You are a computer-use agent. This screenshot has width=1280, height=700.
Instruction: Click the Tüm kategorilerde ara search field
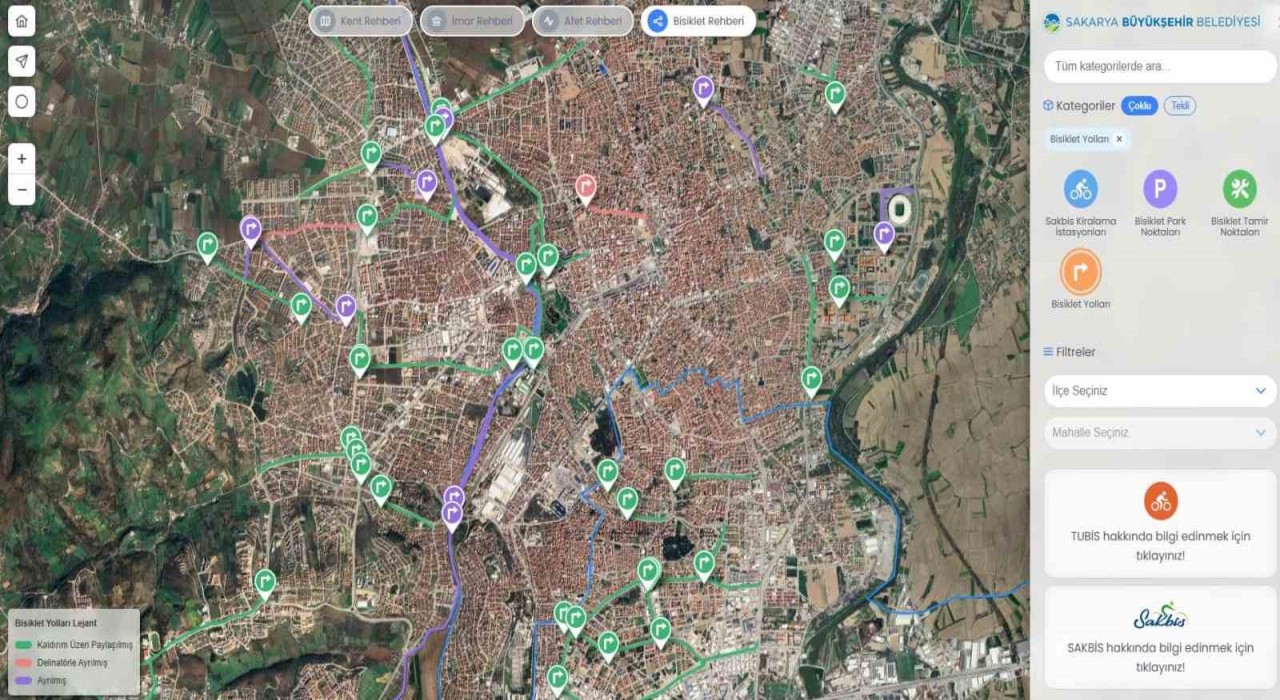pos(1160,67)
